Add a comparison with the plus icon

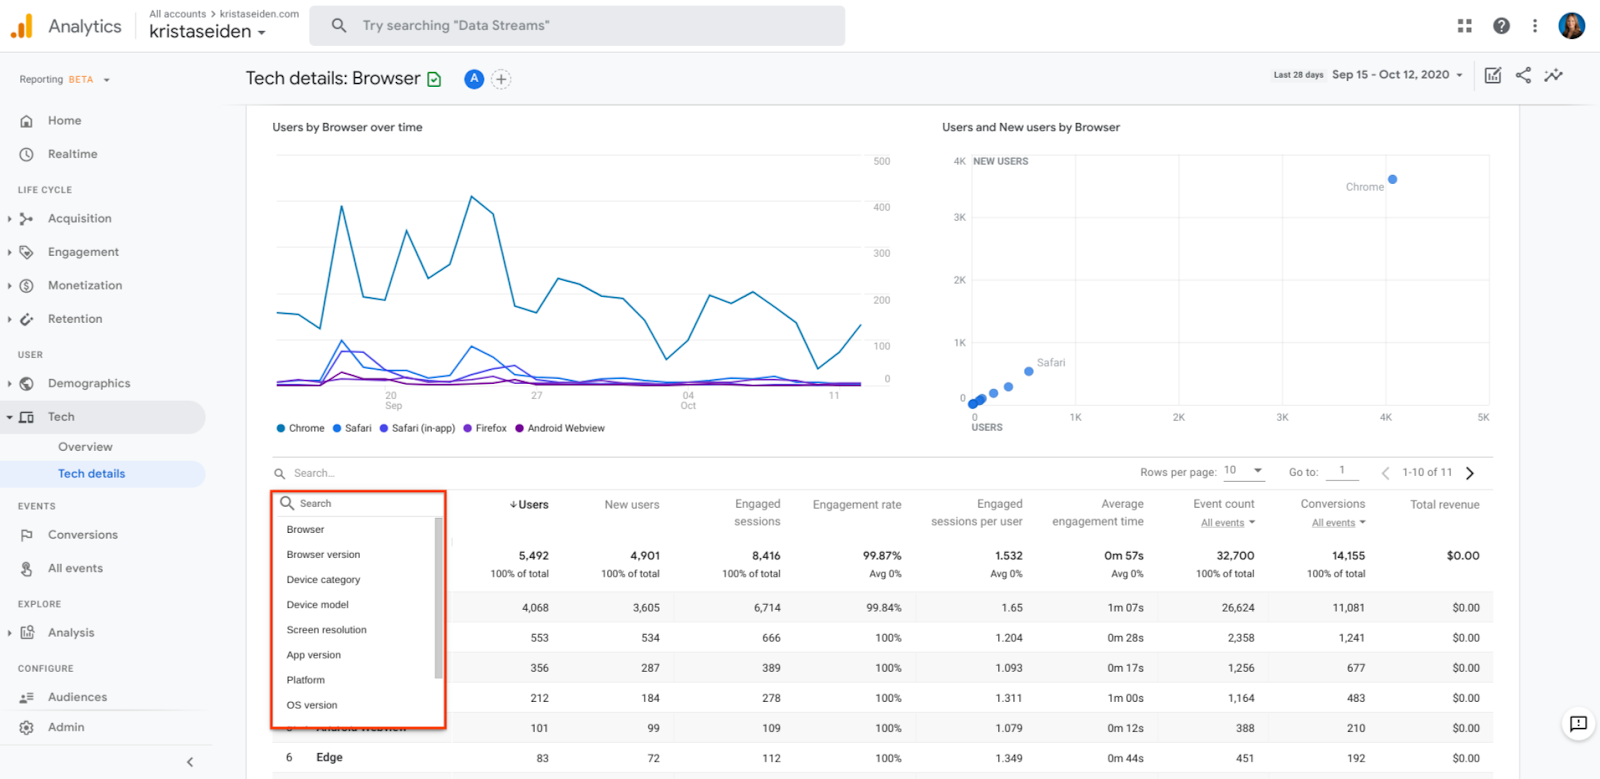point(501,79)
